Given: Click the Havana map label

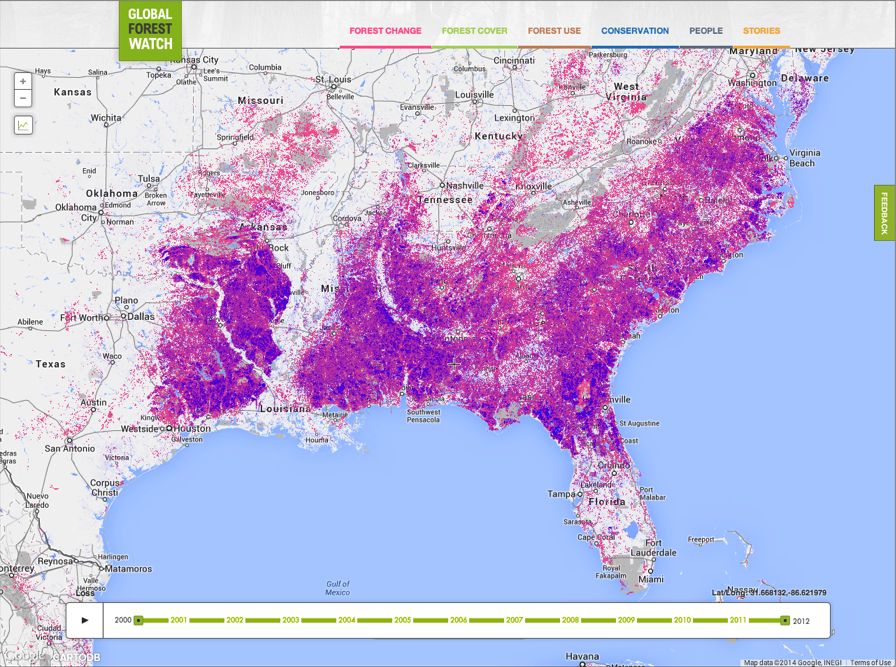Looking at the screenshot, I should (582, 656).
